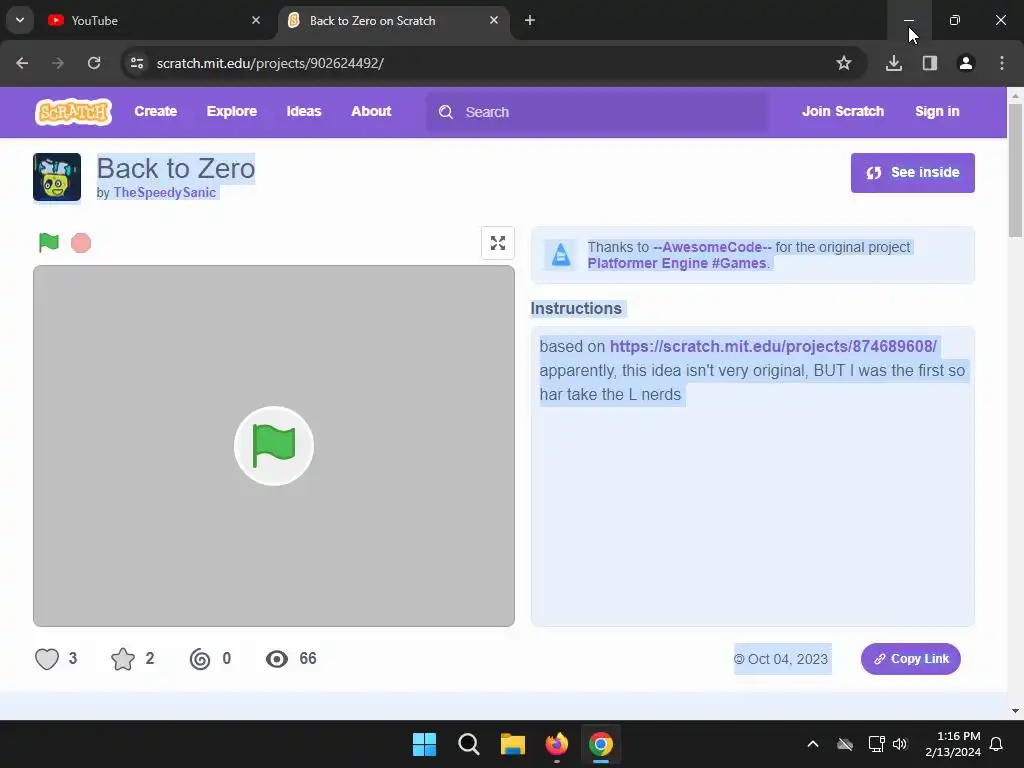1024x768 pixels.
Task: Click the Scratch logo
Action: tap(73, 112)
